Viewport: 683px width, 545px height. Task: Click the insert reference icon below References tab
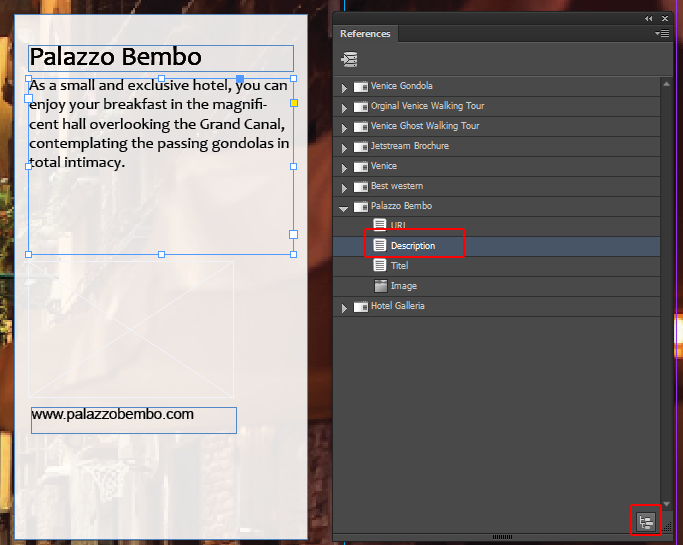tap(349, 60)
